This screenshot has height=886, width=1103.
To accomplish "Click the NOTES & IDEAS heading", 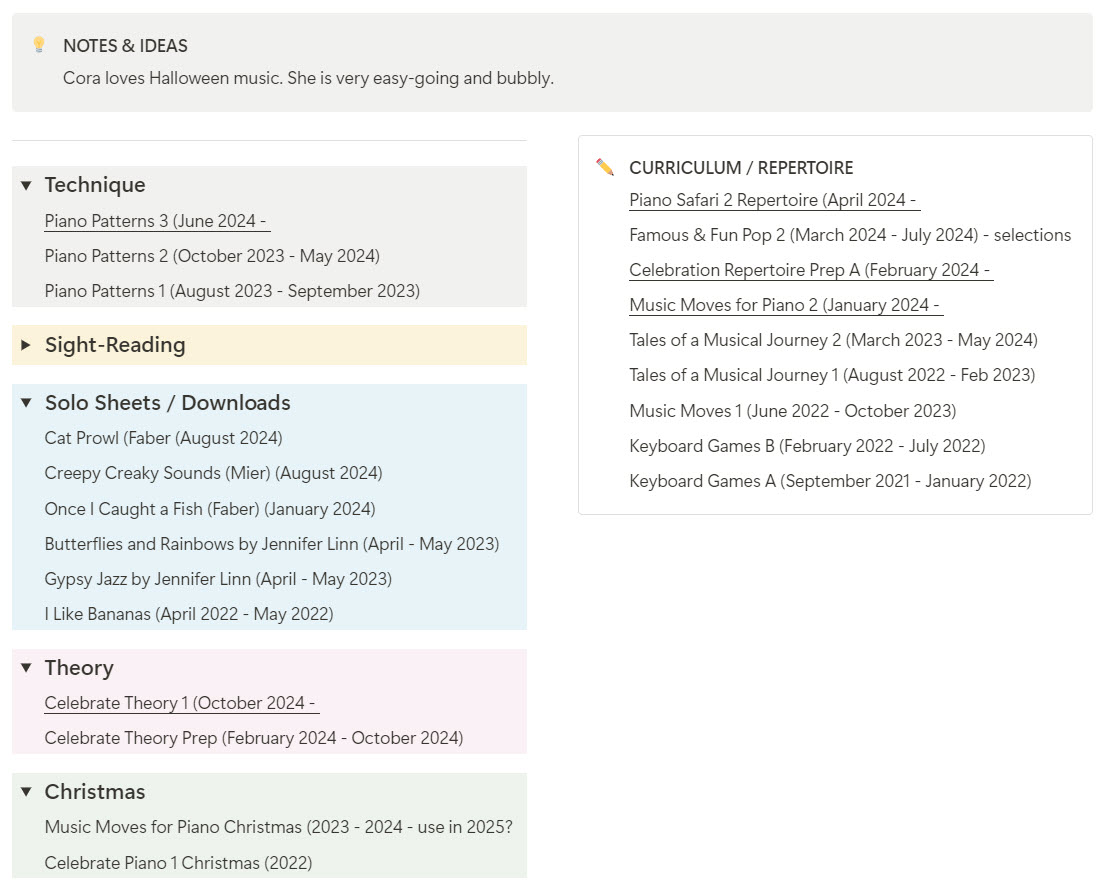I will click(x=125, y=46).
